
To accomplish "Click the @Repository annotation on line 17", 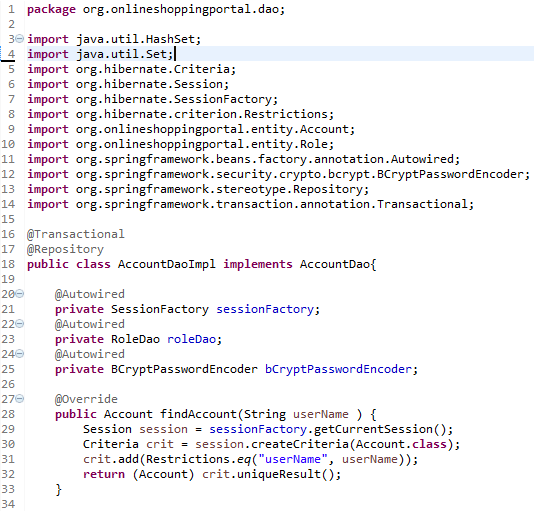I will (x=65, y=249).
